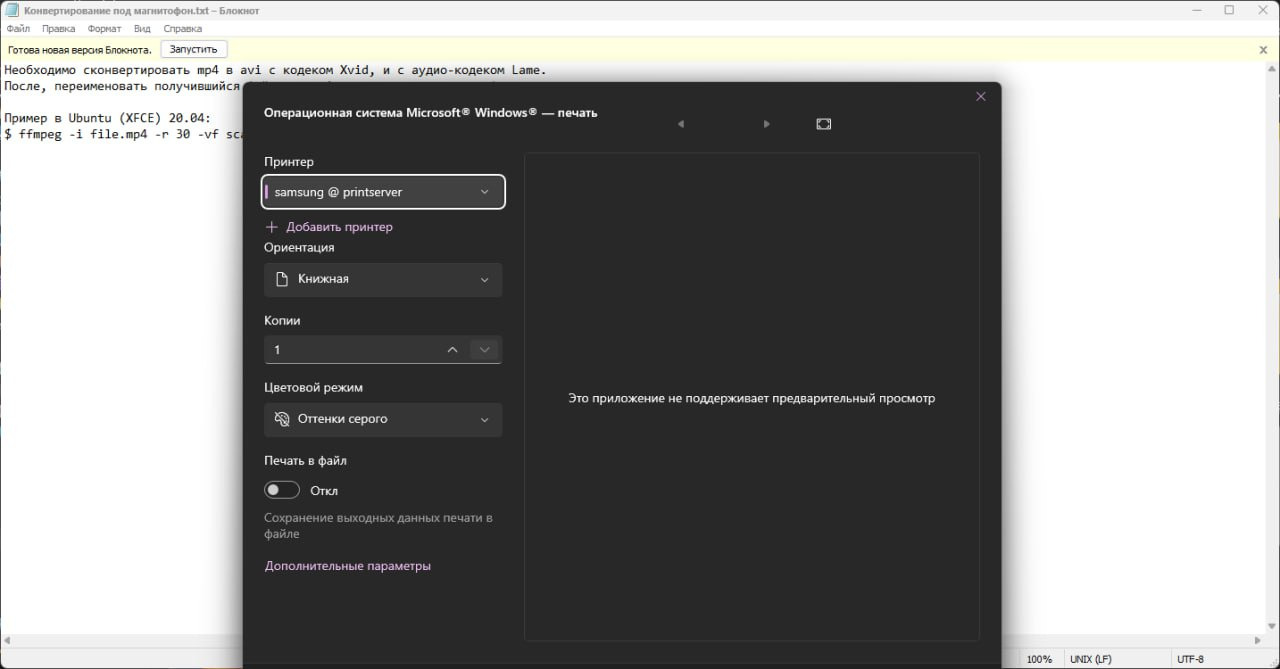Open the Файл menu
Viewport: 1280px width, 669px height.
[x=18, y=29]
